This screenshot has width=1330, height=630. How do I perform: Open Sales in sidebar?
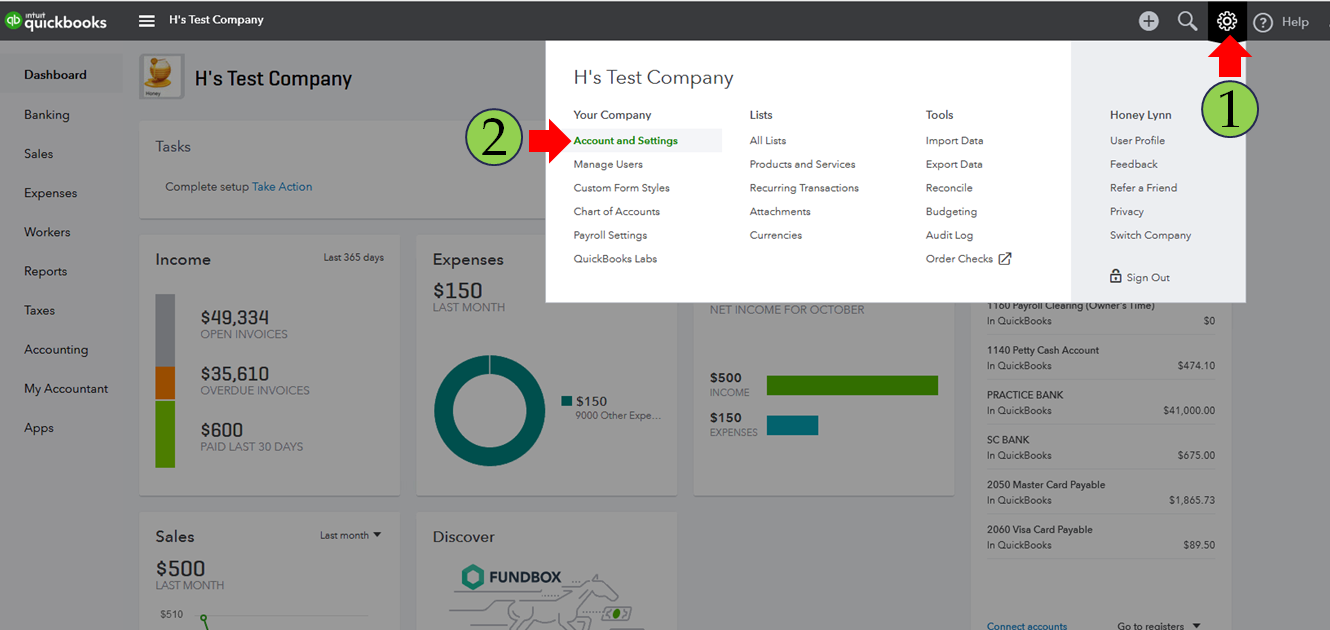[x=39, y=154]
